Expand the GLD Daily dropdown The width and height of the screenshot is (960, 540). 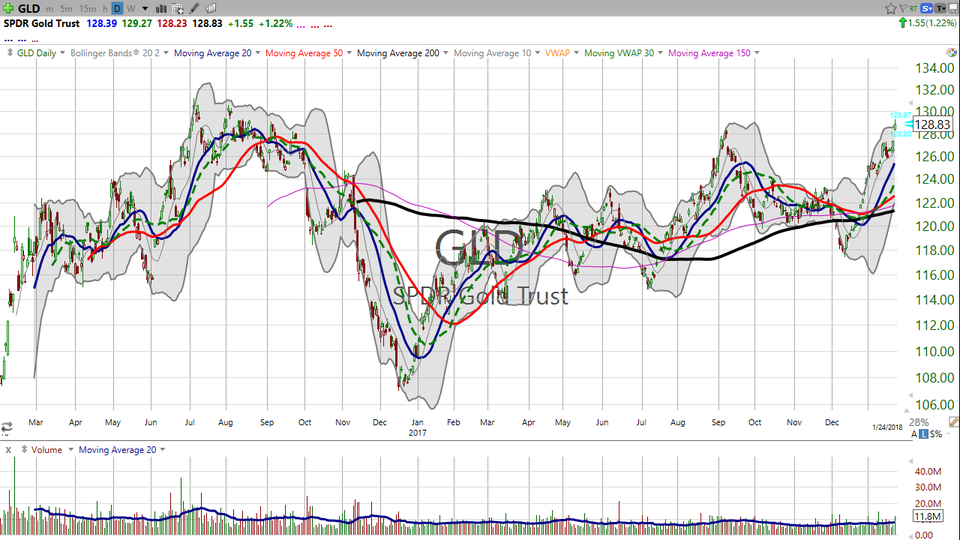point(62,53)
